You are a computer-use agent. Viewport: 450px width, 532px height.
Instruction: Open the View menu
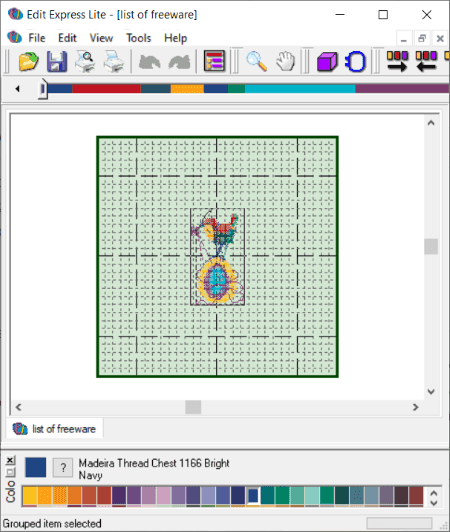pos(101,38)
